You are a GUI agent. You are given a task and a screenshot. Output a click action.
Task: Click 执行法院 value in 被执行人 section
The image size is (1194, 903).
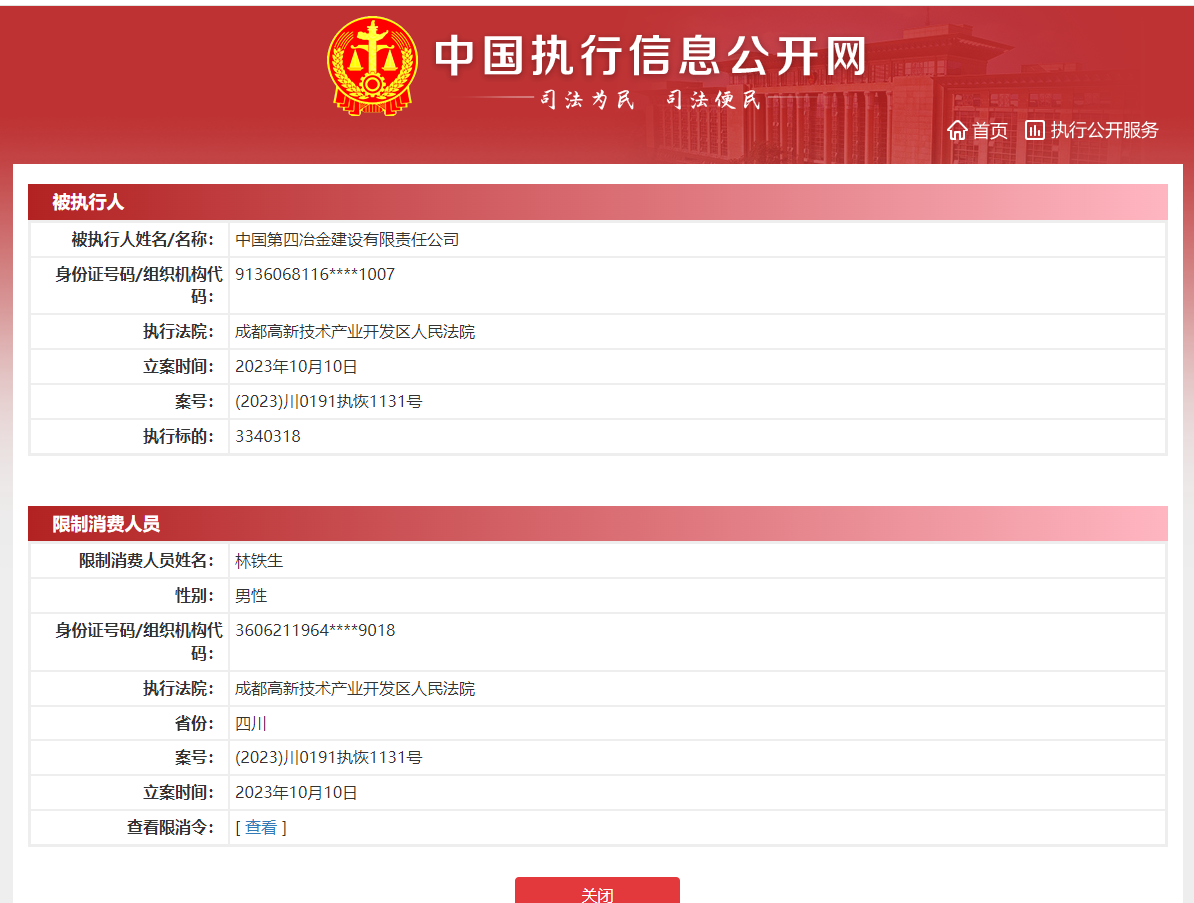(355, 332)
